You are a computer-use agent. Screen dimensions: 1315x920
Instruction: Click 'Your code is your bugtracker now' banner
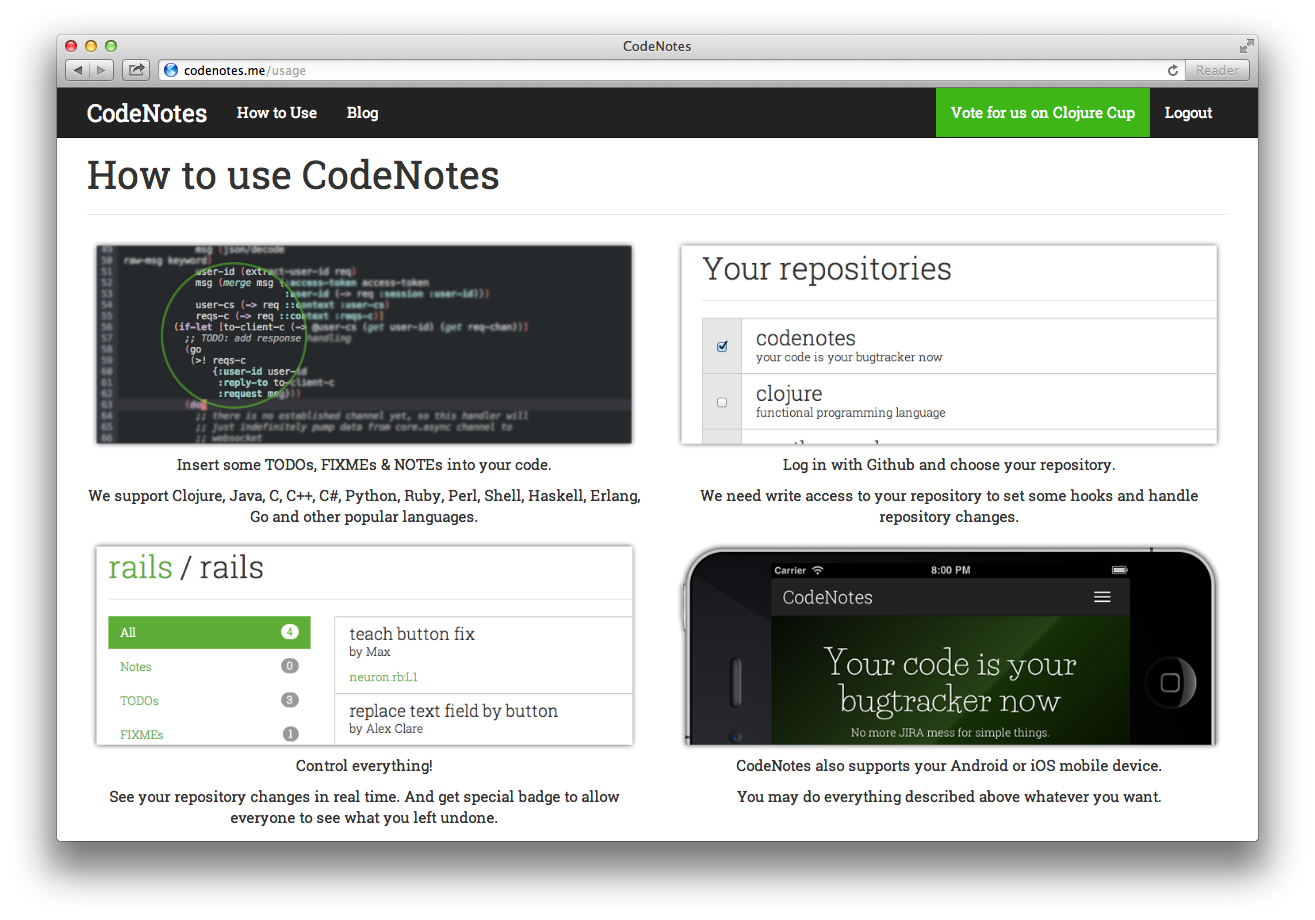click(x=949, y=682)
